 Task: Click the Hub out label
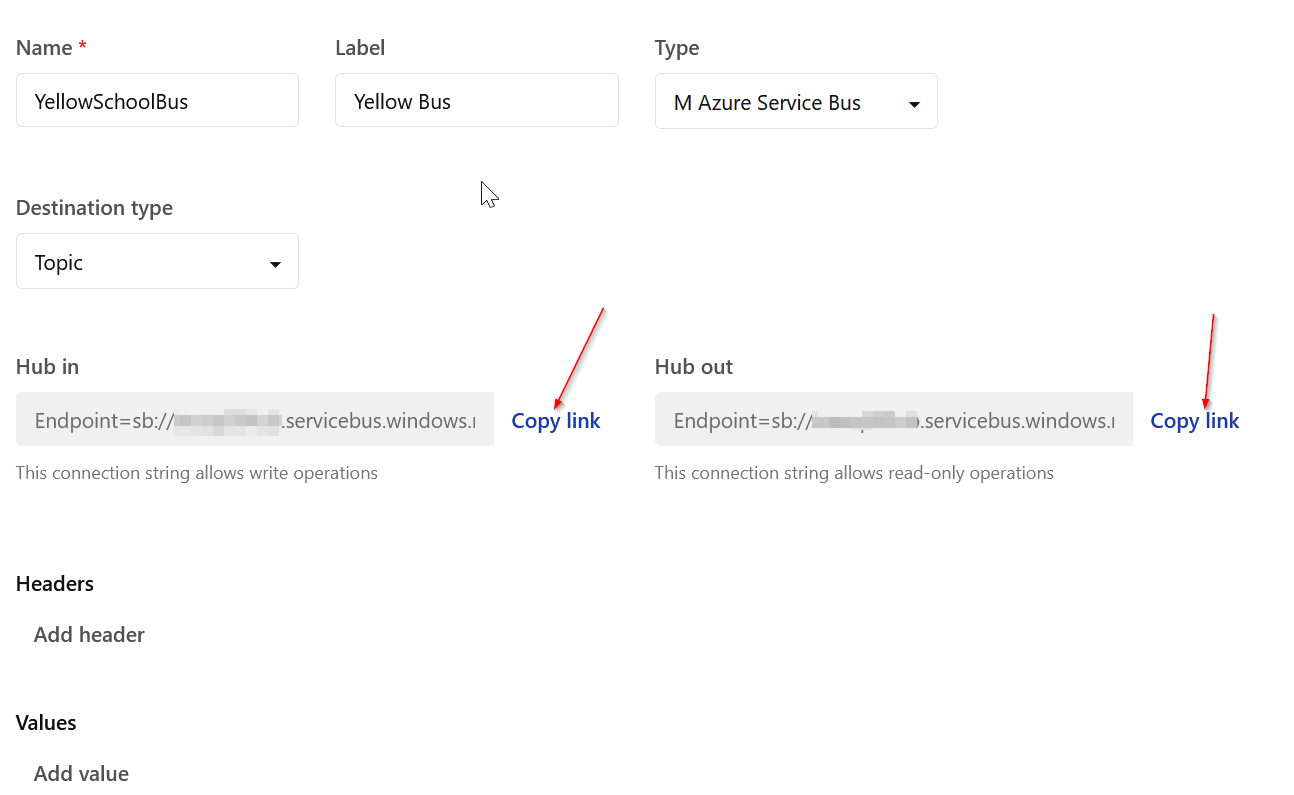point(693,367)
